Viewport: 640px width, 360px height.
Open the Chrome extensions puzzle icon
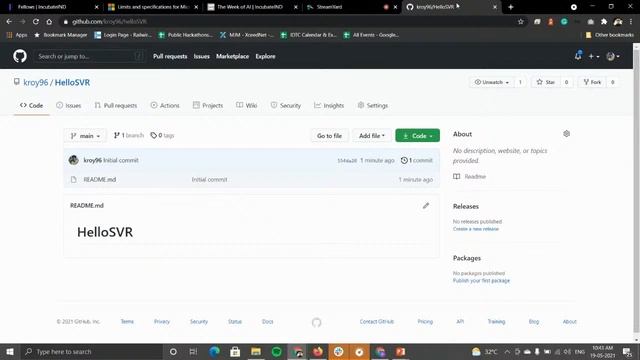click(x=604, y=22)
